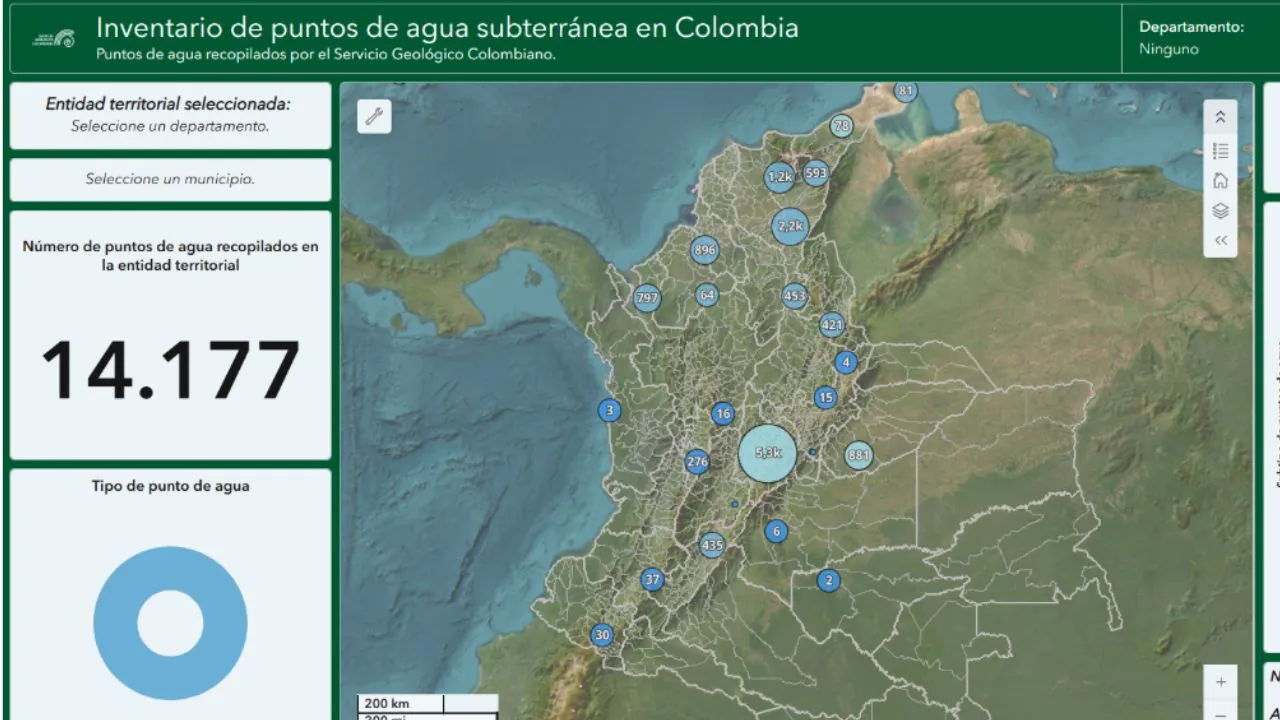This screenshot has width=1280, height=720.
Task: Open the map legend list
Action: (x=1220, y=151)
